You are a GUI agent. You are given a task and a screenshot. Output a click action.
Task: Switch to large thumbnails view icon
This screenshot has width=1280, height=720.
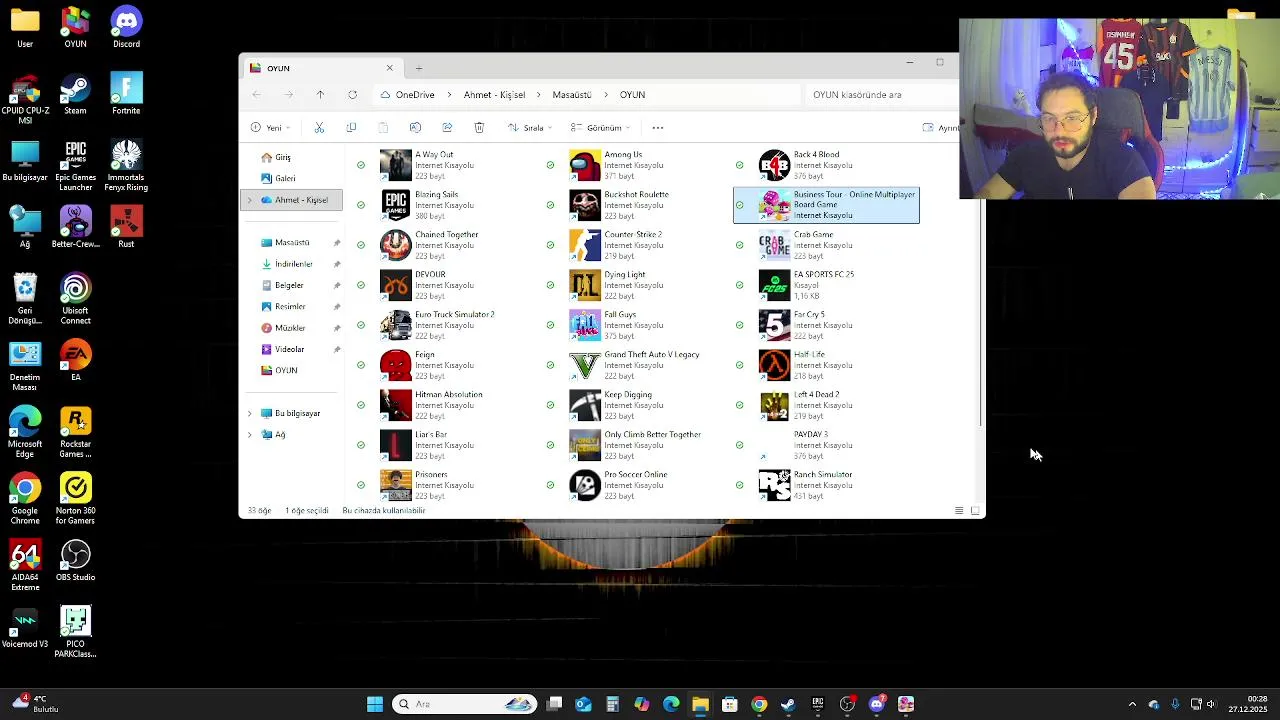click(975, 510)
